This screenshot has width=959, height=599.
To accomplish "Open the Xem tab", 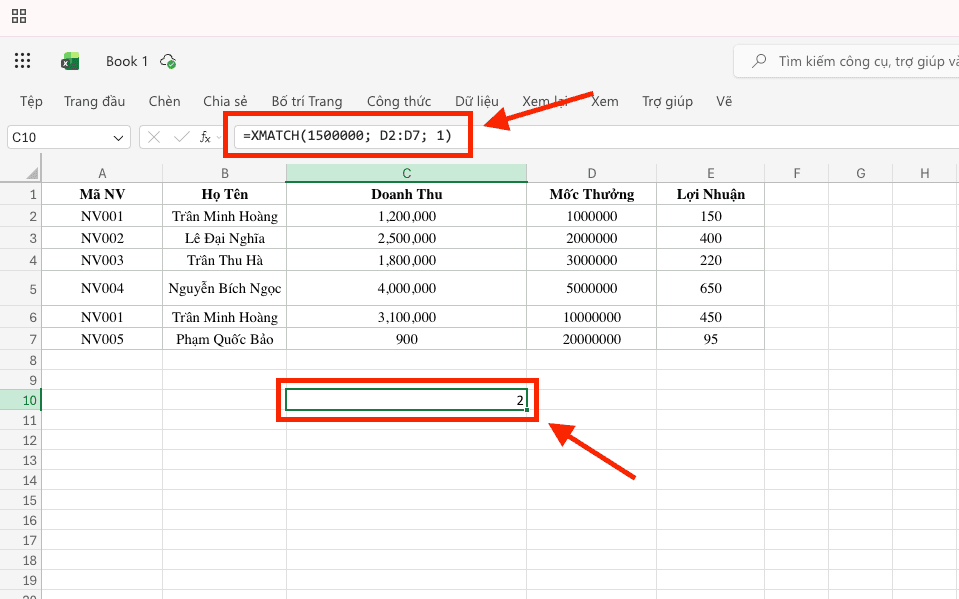I will [x=605, y=101].
